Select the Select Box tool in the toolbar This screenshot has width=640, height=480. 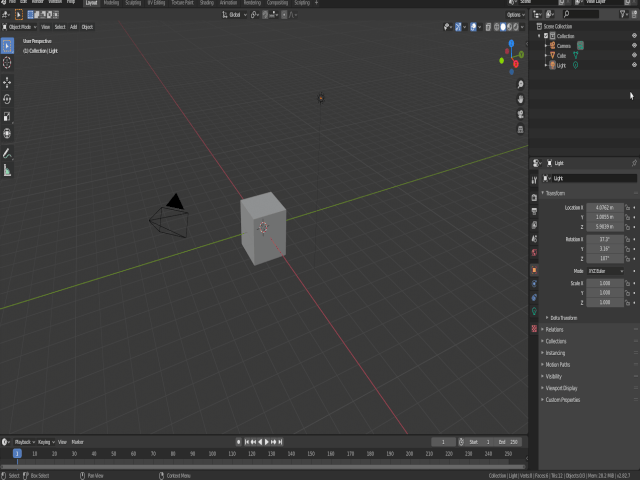click(x=7, y=46)
